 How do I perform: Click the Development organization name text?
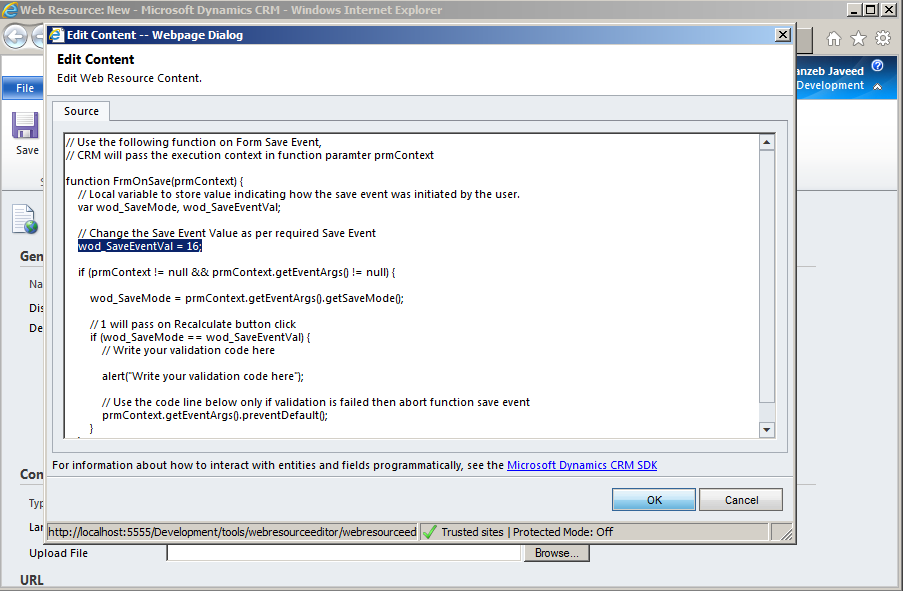click(x=830, y=85)
